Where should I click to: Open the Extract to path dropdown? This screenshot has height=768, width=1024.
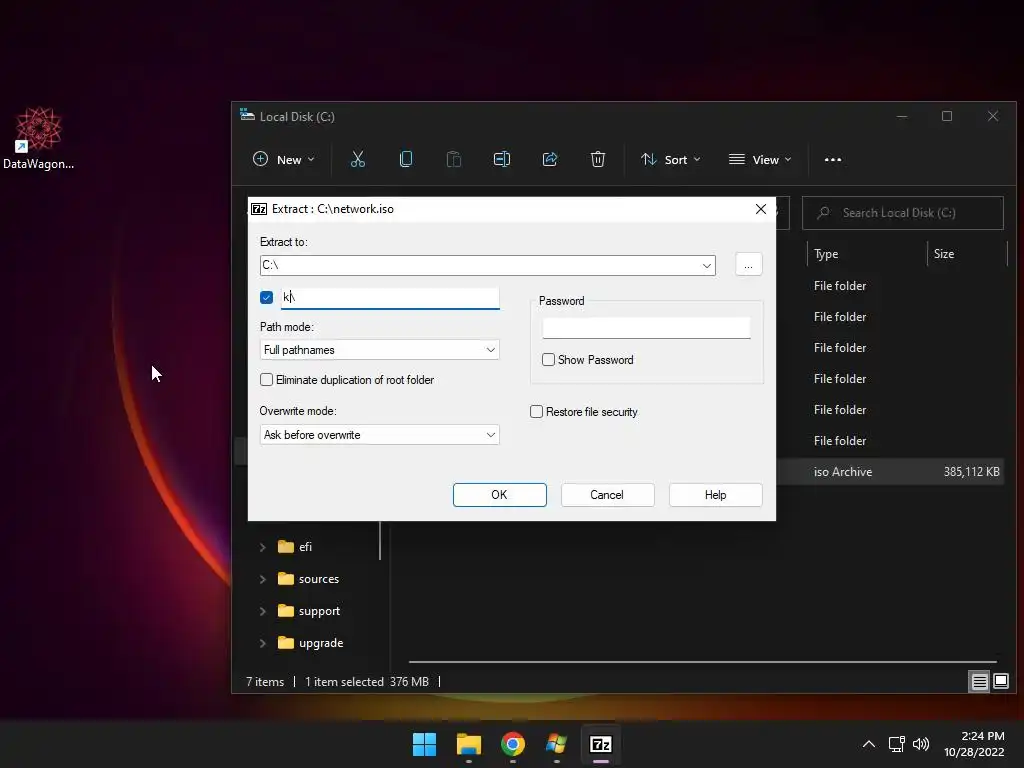[707, 266]
